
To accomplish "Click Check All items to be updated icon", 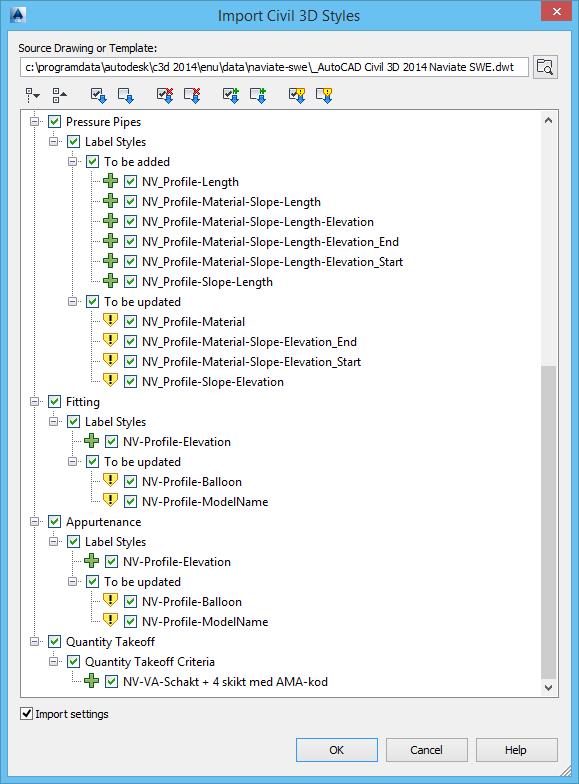I will point(296,95).
